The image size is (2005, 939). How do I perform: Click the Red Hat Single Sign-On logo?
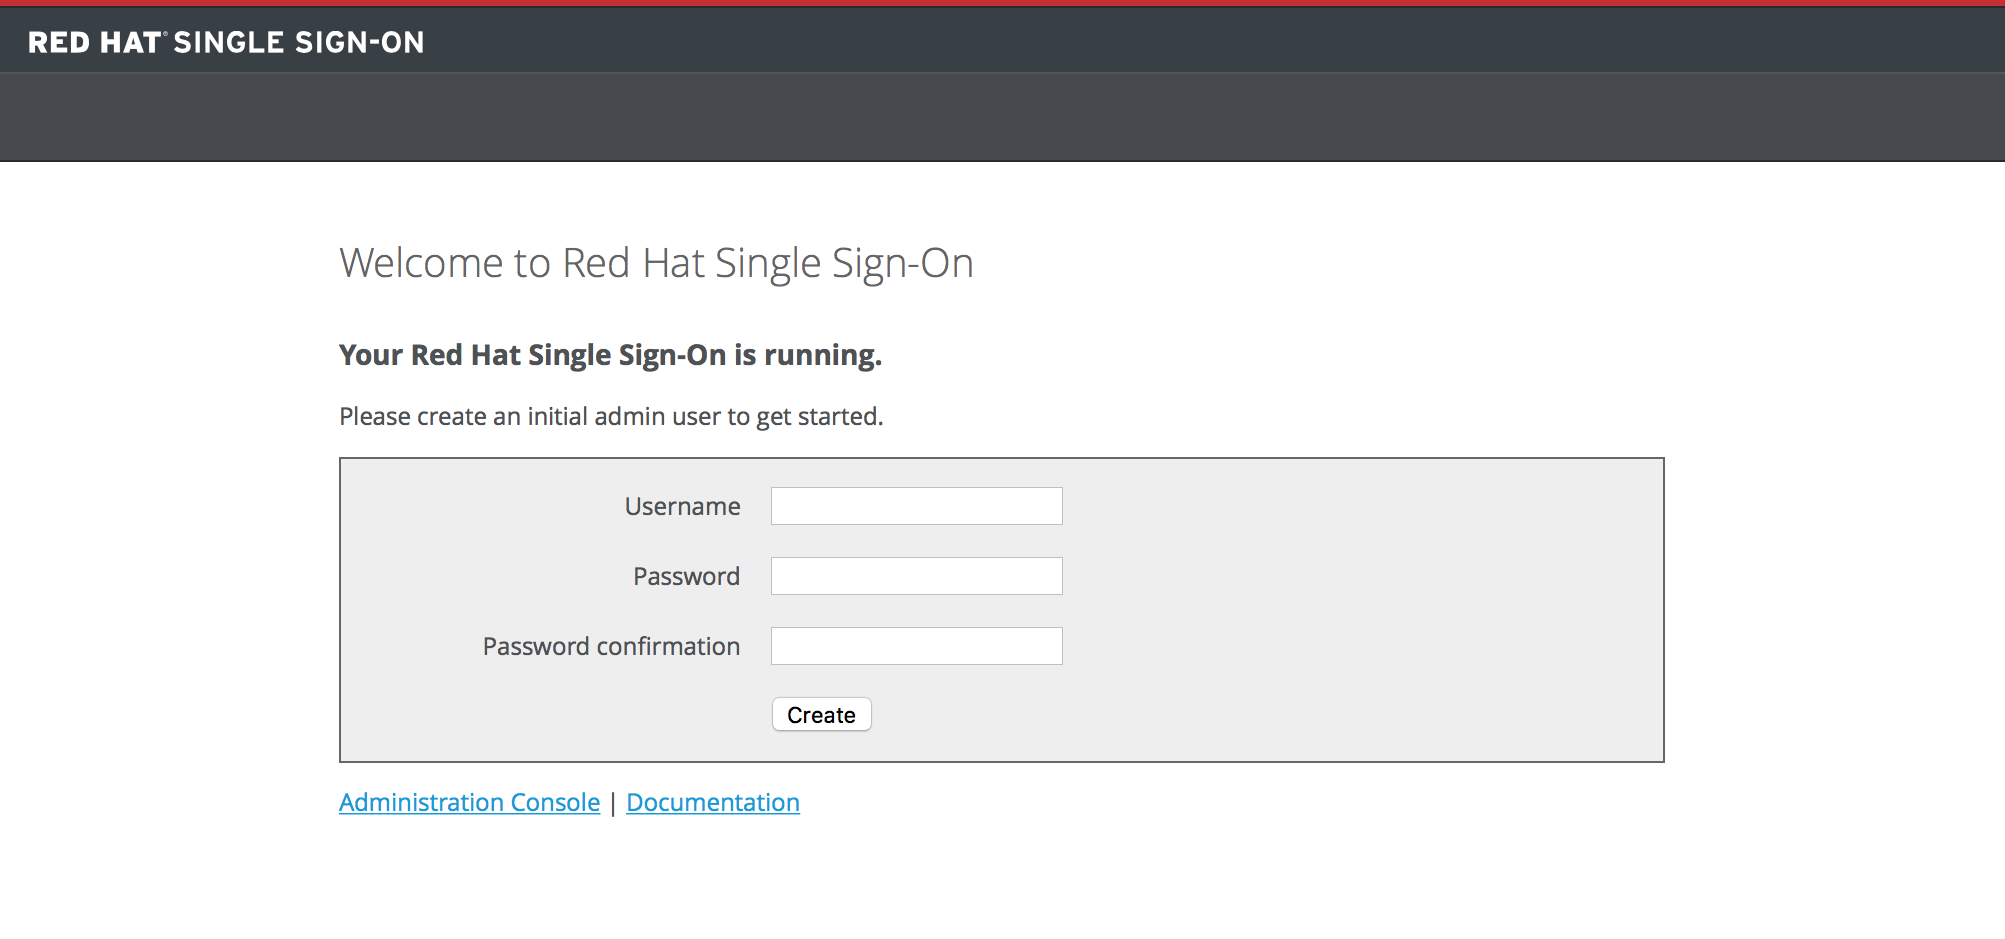226,42
